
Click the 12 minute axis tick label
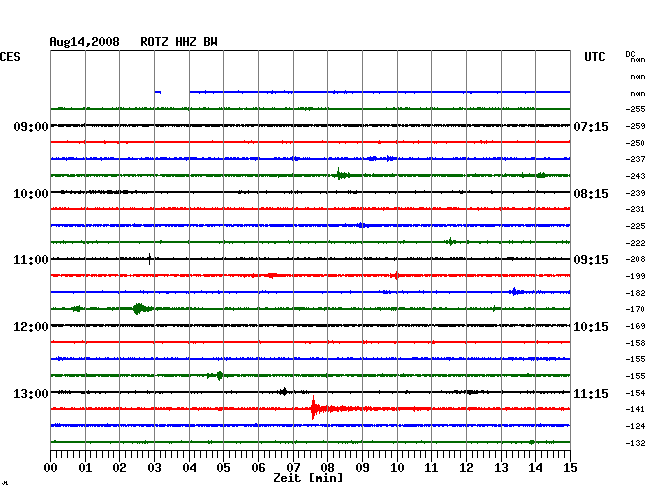coord(466,468)
